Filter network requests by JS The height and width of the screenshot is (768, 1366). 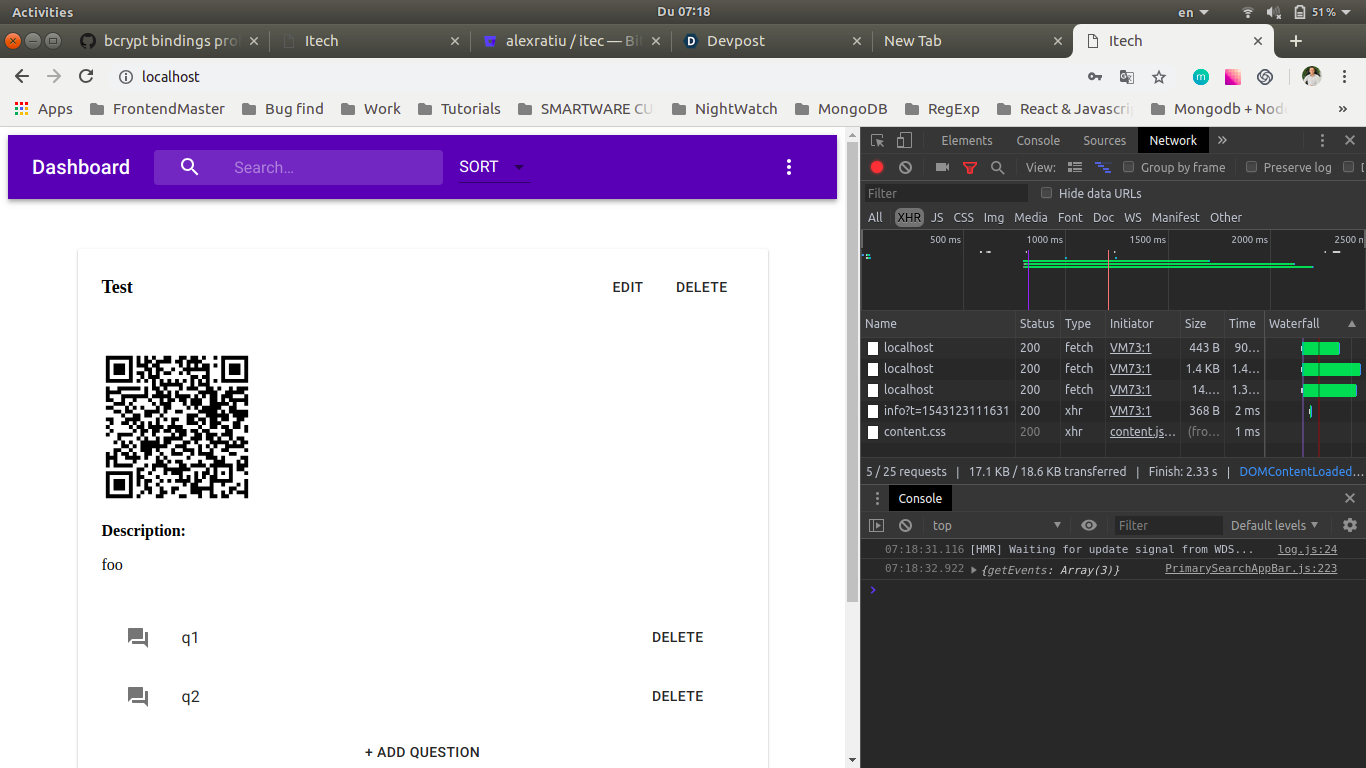[937, 217]
